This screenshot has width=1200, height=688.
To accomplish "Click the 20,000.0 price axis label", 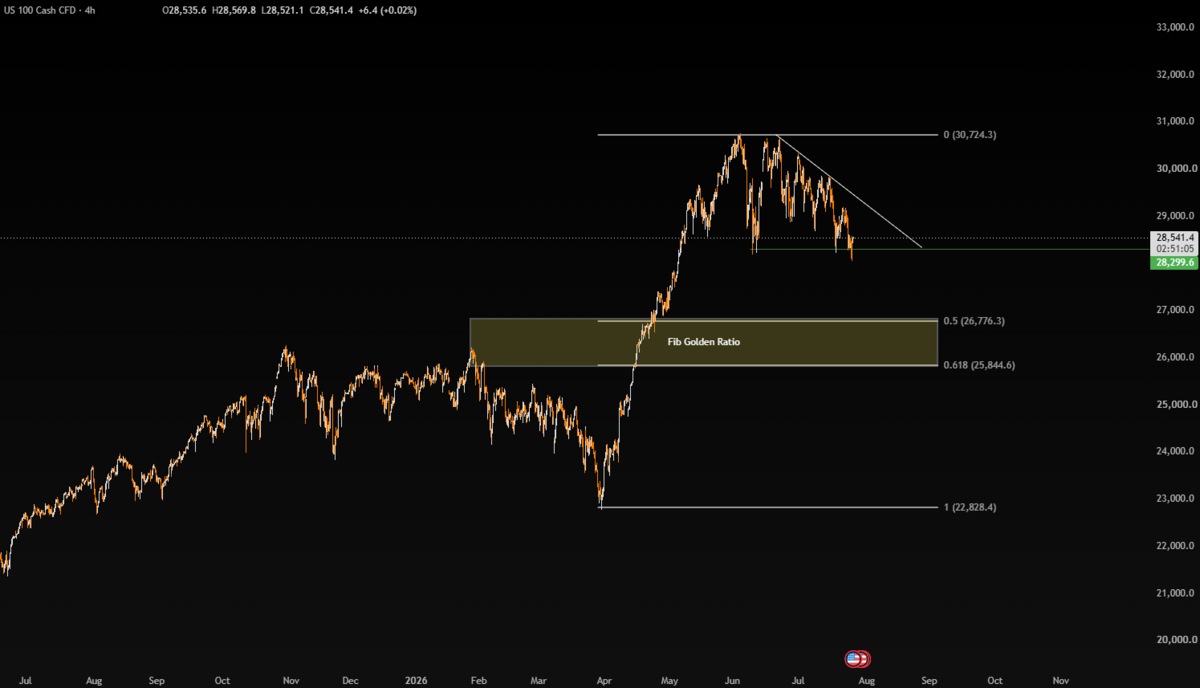I will (1175, 640).
